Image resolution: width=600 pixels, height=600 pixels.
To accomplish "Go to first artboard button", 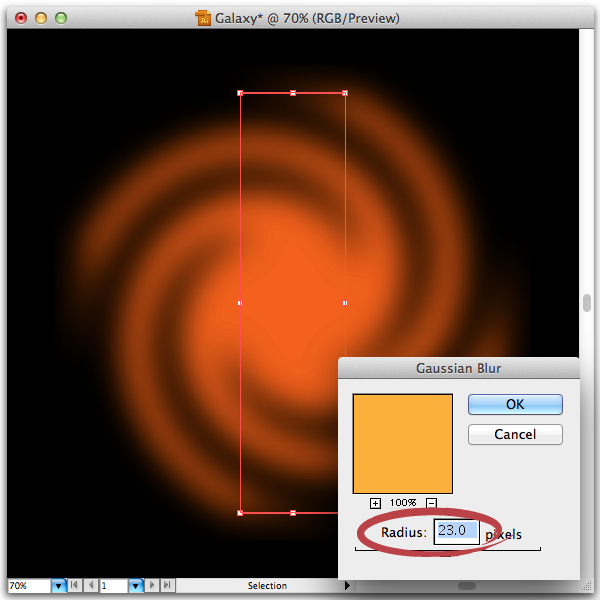I will (75, 585).
